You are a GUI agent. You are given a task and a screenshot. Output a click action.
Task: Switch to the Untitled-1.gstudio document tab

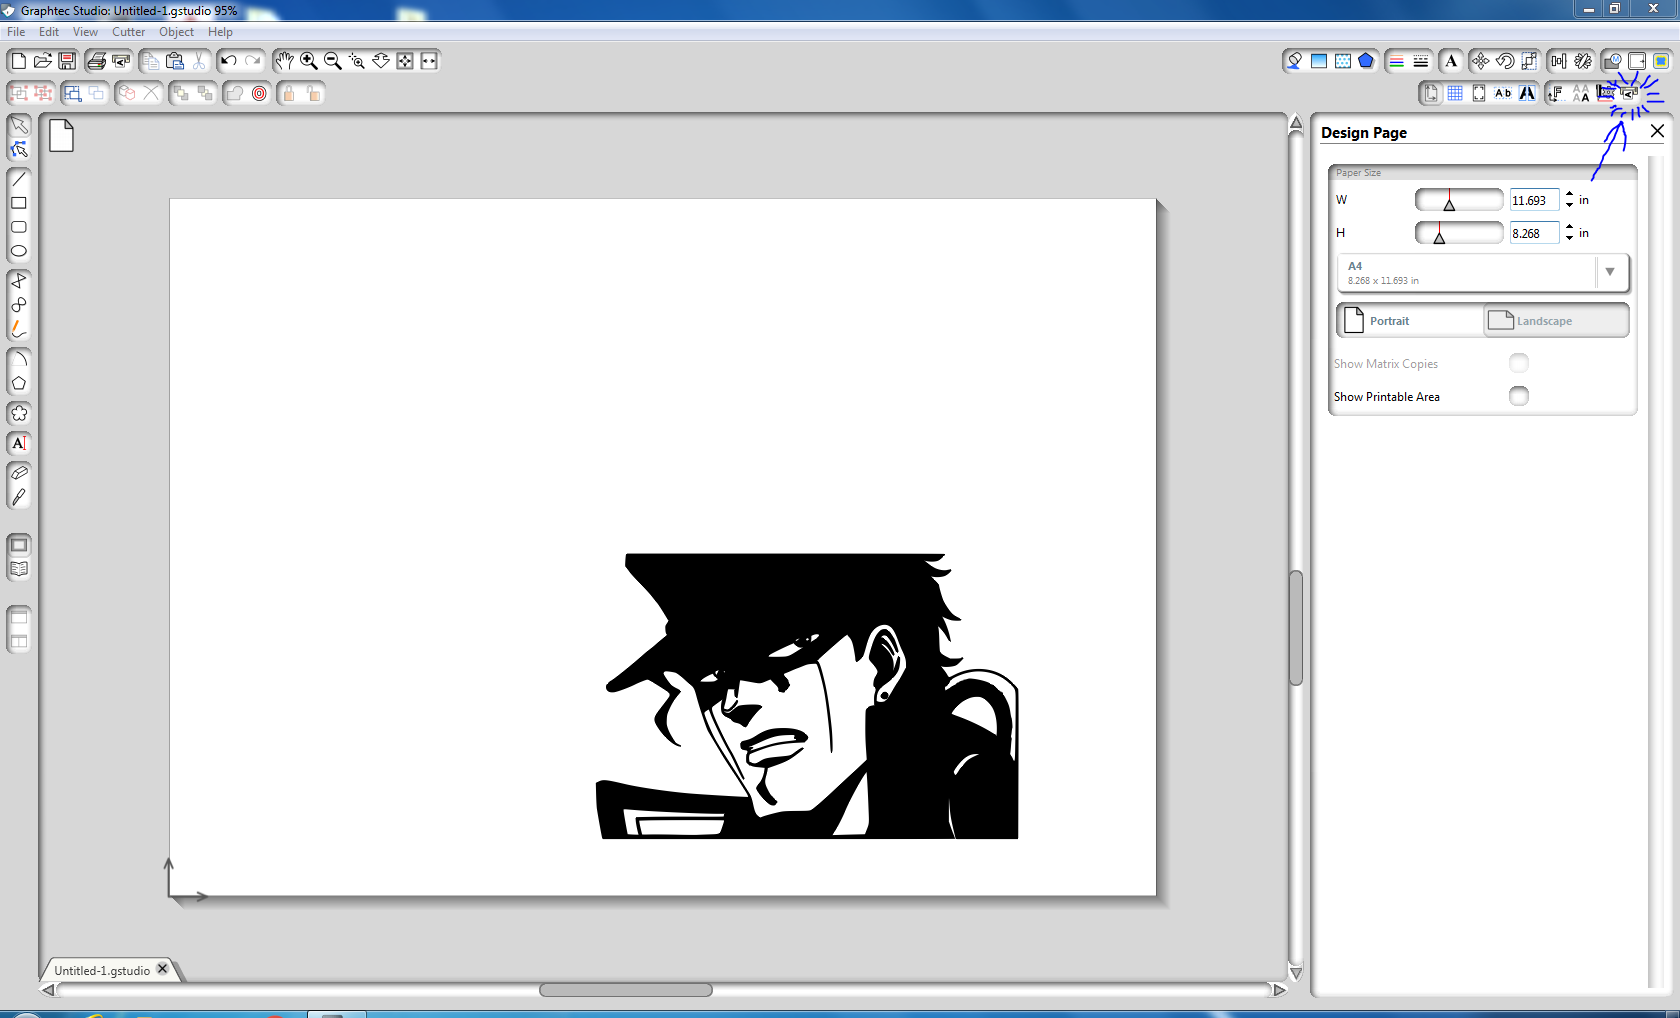(102, 970)
